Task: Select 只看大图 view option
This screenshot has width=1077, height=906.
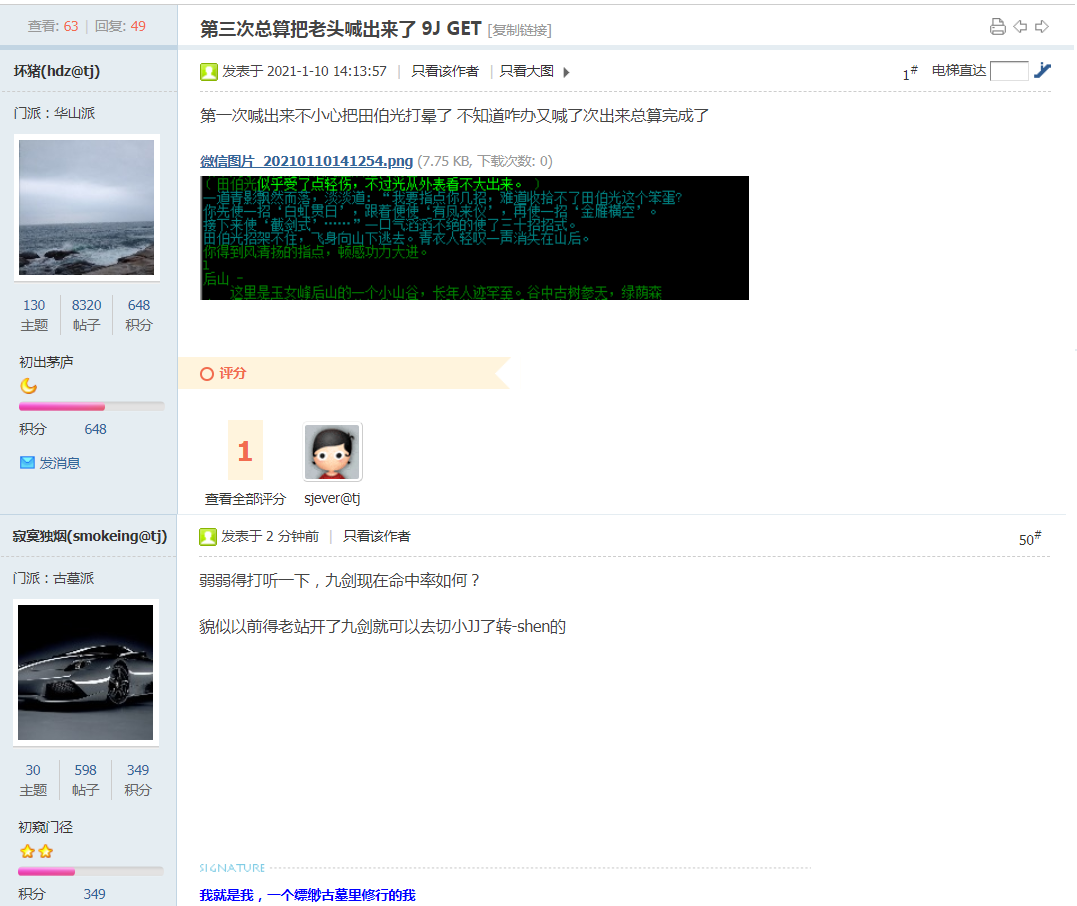Action: point(527,71)
